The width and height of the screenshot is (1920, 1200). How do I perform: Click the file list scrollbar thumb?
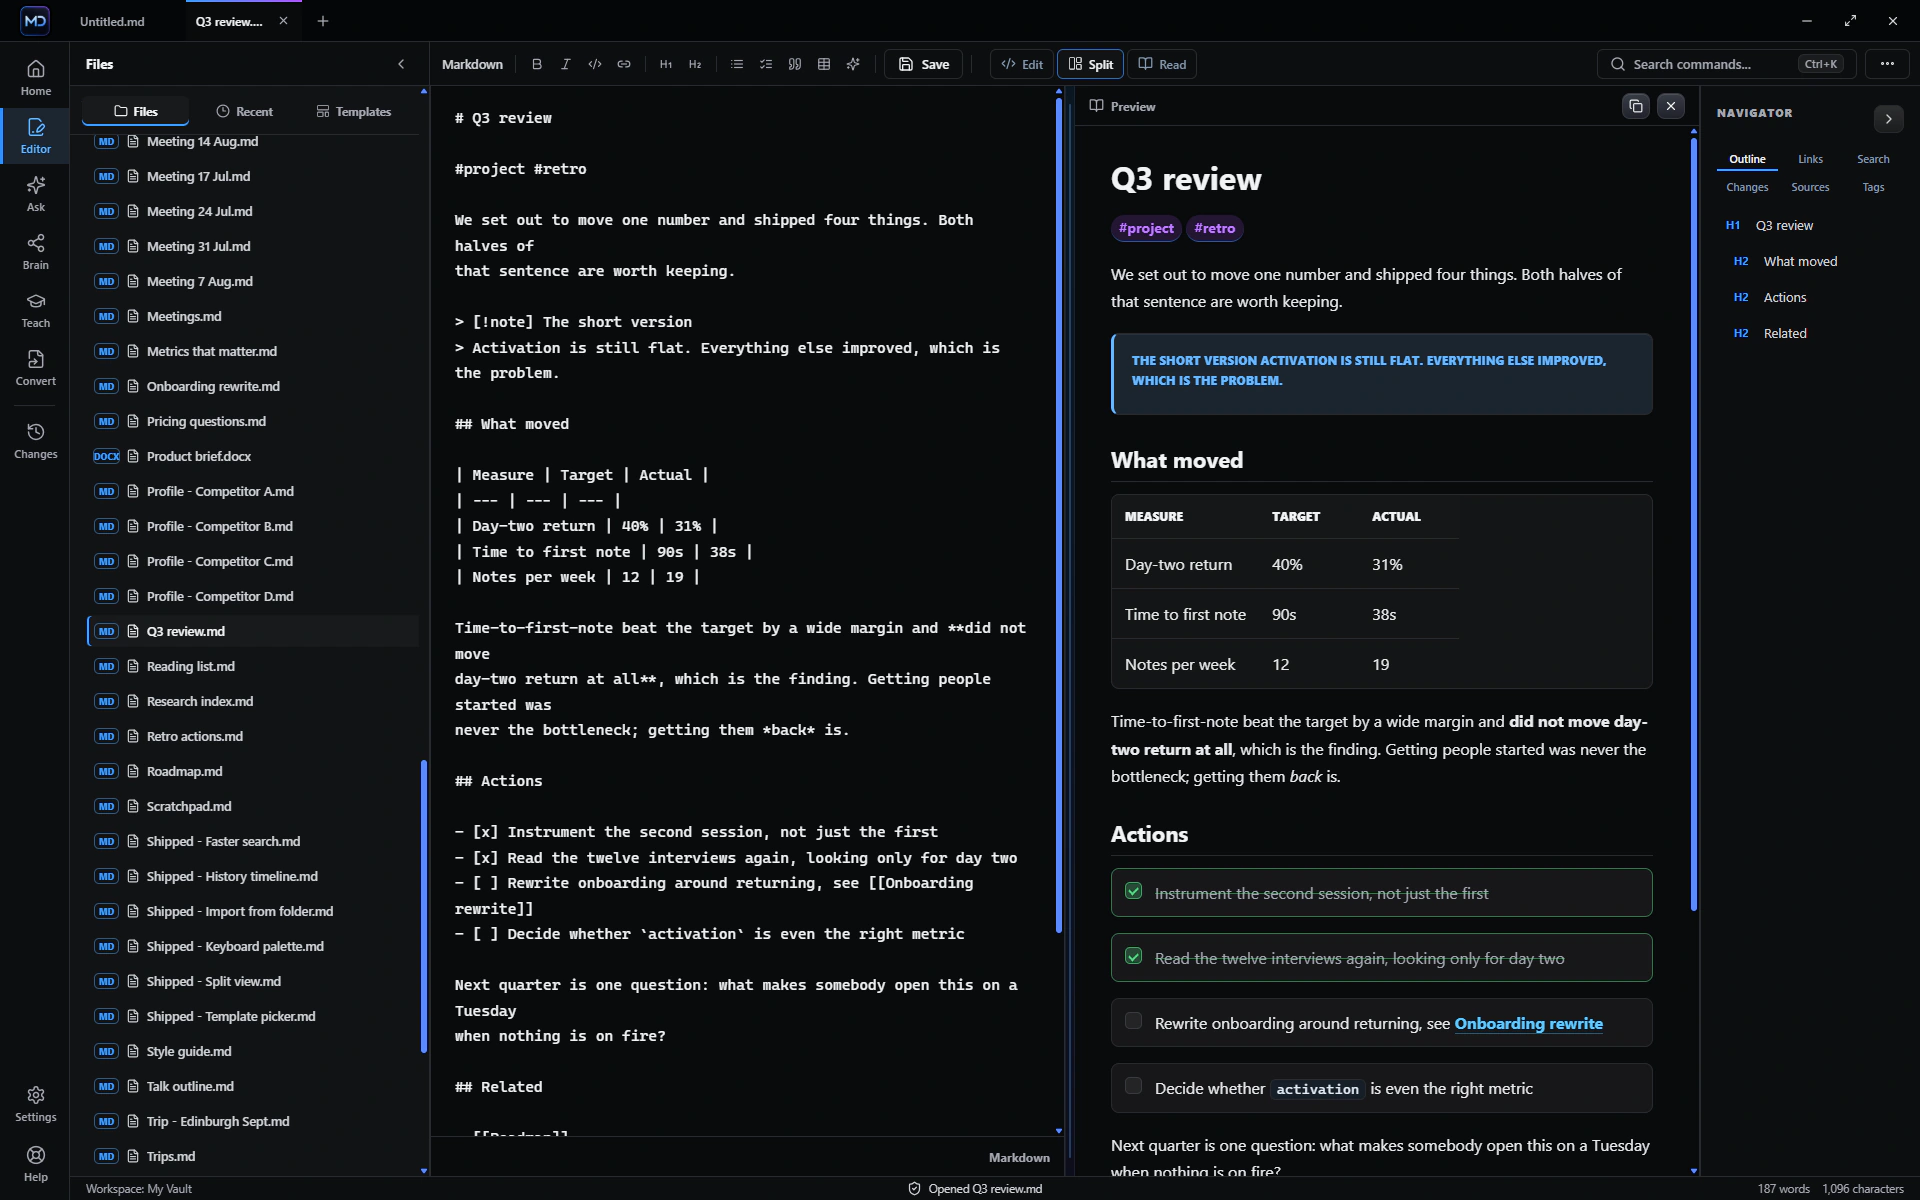click(424, 906)
